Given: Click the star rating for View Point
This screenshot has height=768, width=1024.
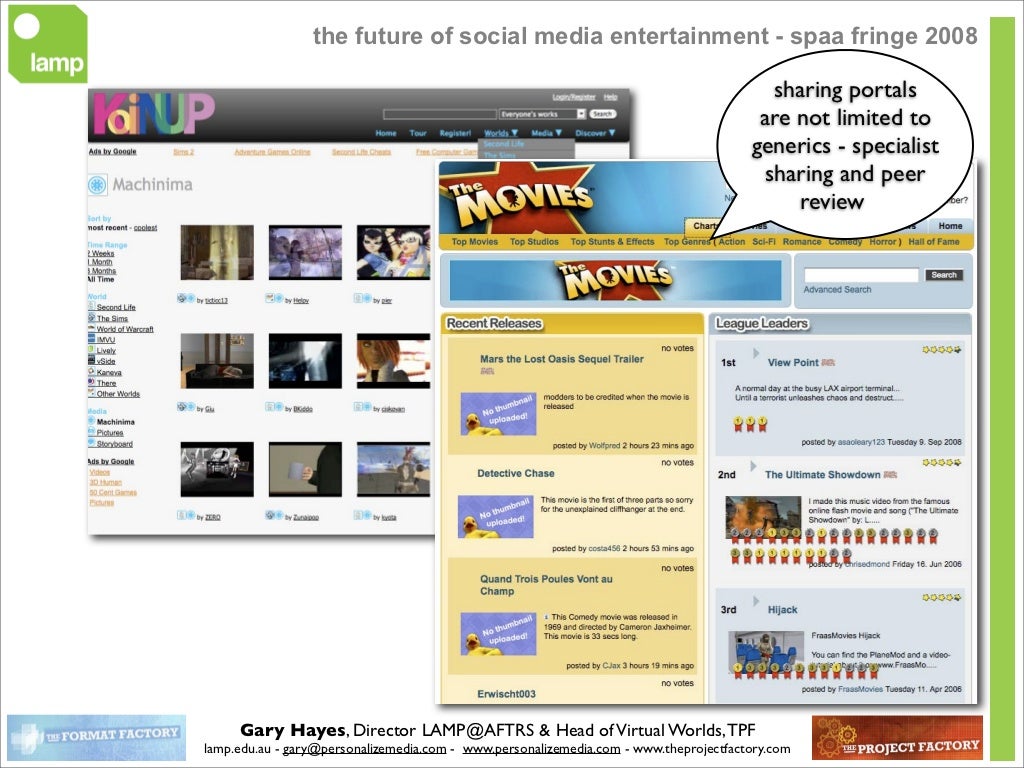Looking at the screenshot, I should tap(941, 349).
